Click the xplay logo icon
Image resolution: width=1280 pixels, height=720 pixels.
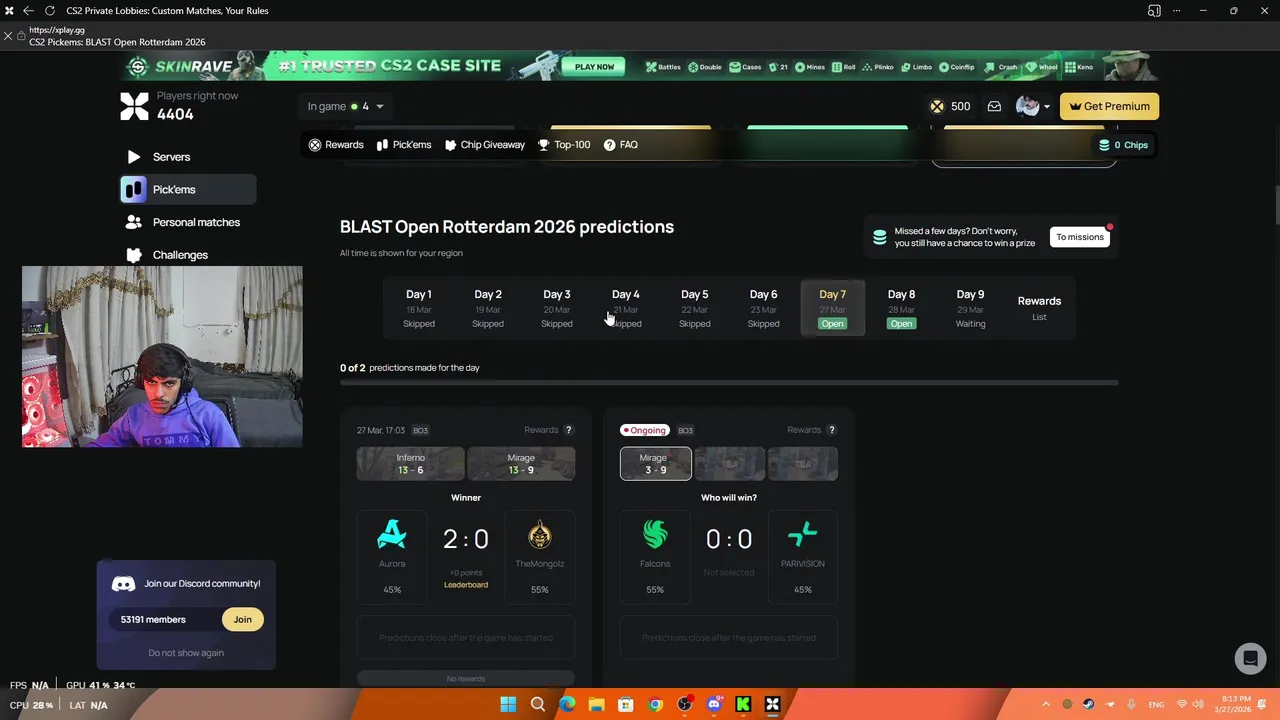[134, 106]
